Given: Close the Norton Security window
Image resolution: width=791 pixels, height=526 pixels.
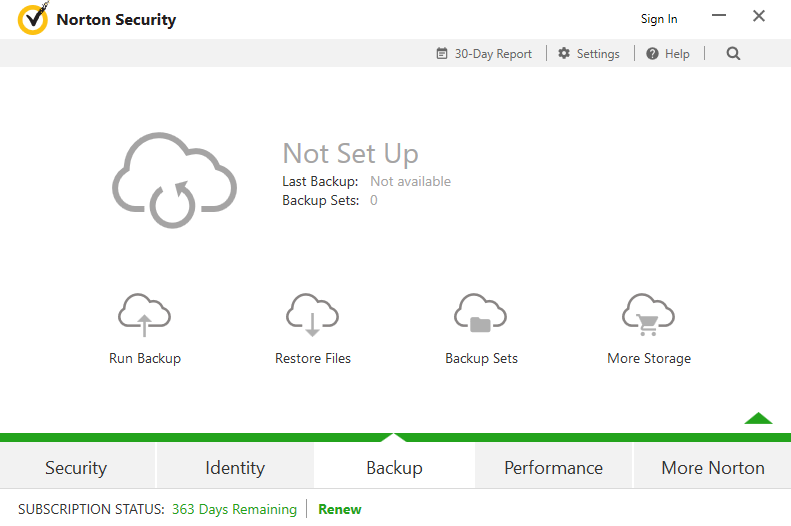Looking at the screenshot, I should coord(759,16).
